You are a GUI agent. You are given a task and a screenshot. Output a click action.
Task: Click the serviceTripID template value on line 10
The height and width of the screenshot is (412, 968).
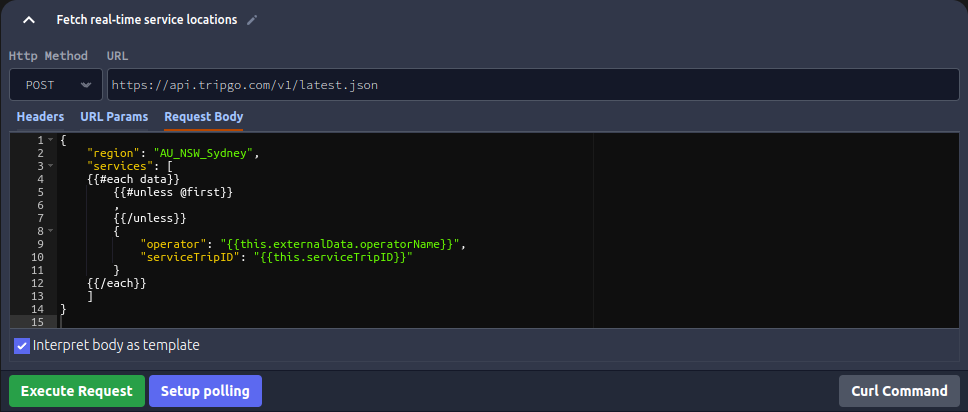[330, 257]
